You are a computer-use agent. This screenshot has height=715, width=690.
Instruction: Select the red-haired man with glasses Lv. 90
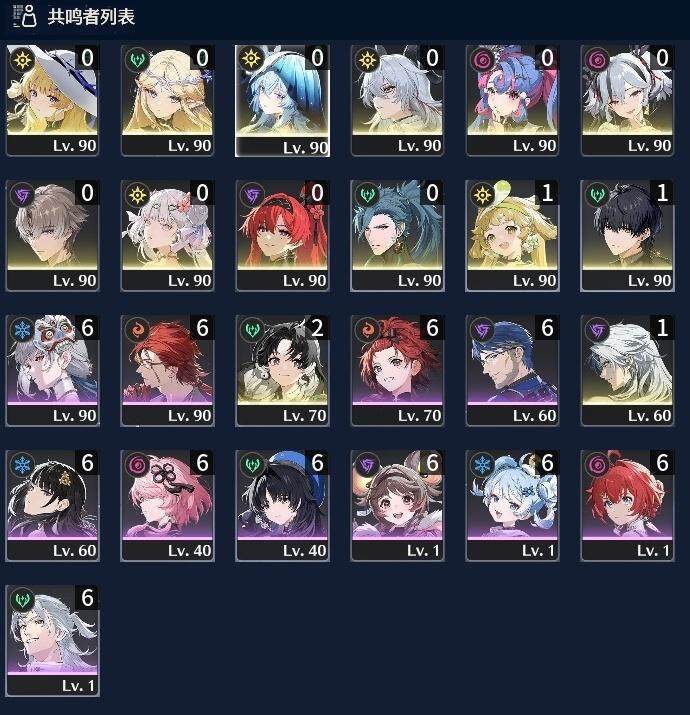point(167,370)
